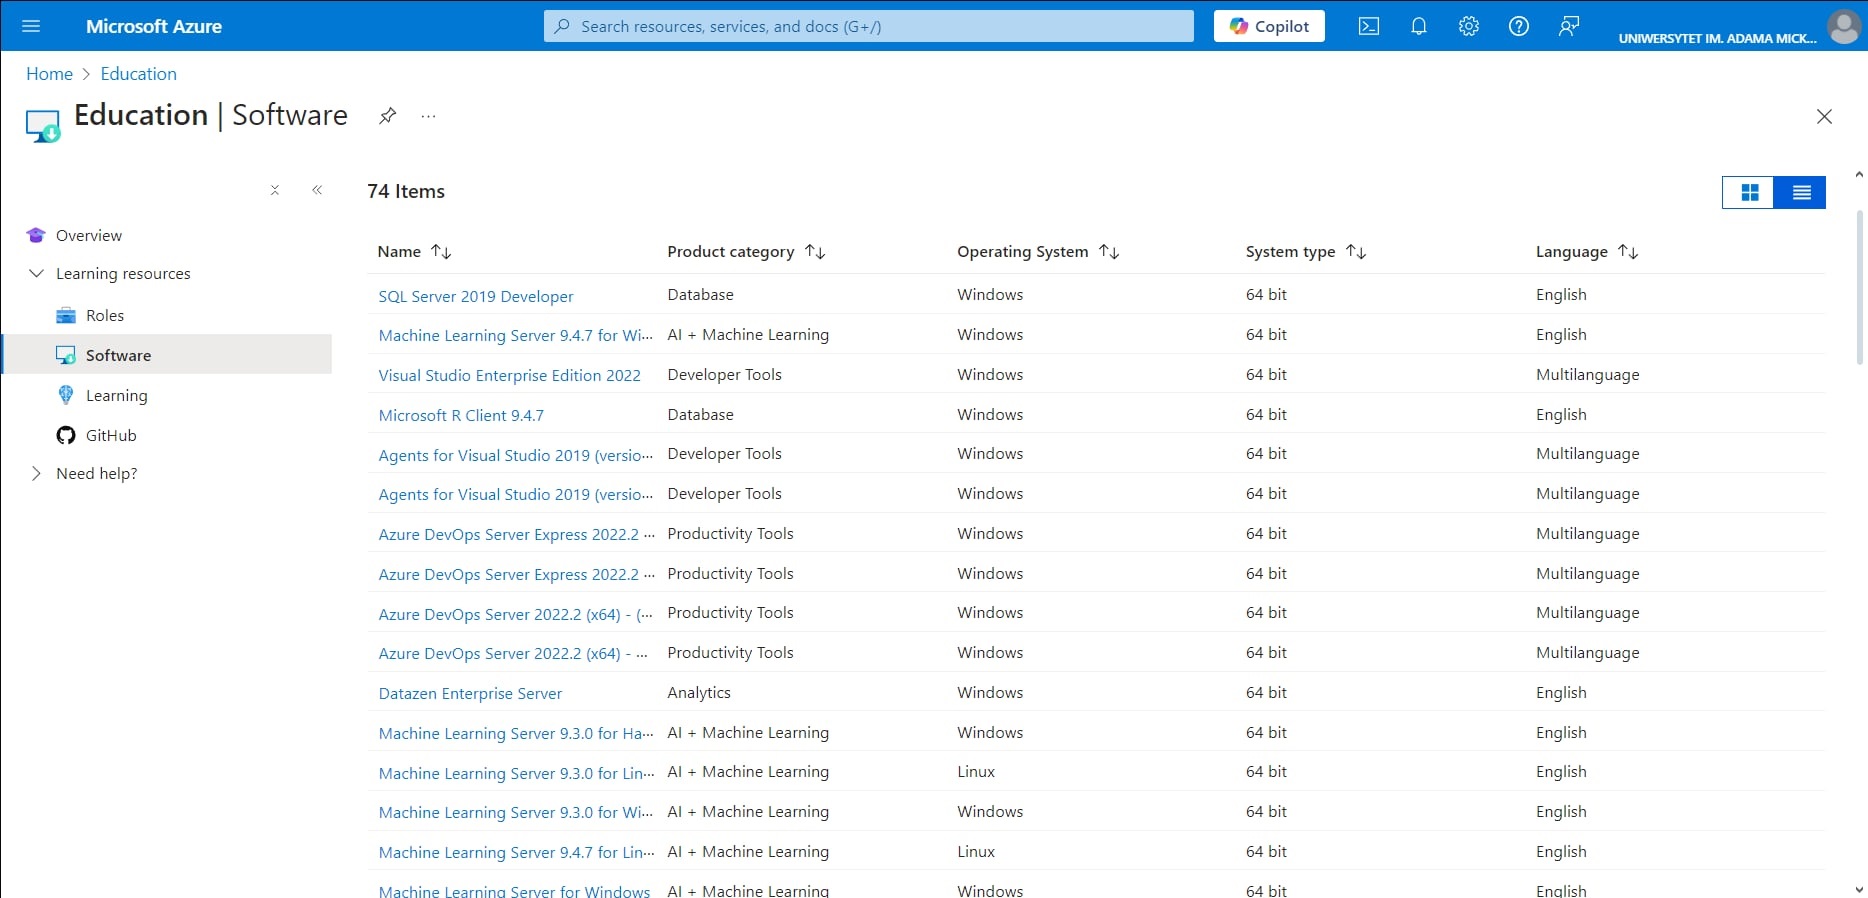Click the Learning lightbulb icon in sidebar
Image resolution: width=1868 pixels, height=898 pixels.
point(66,395)
